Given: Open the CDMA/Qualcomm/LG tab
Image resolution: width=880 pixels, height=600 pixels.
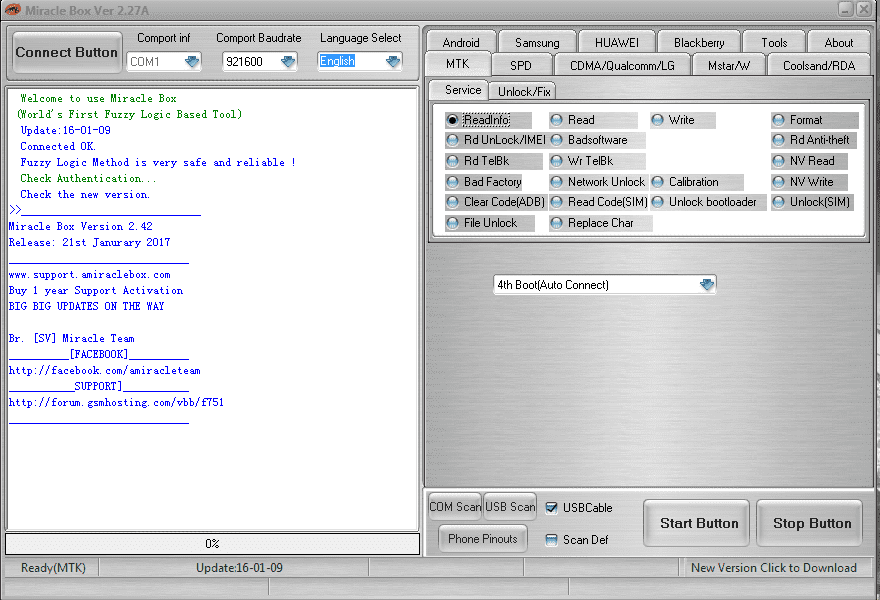Looking at the screenshot, I should click(622, 66).
